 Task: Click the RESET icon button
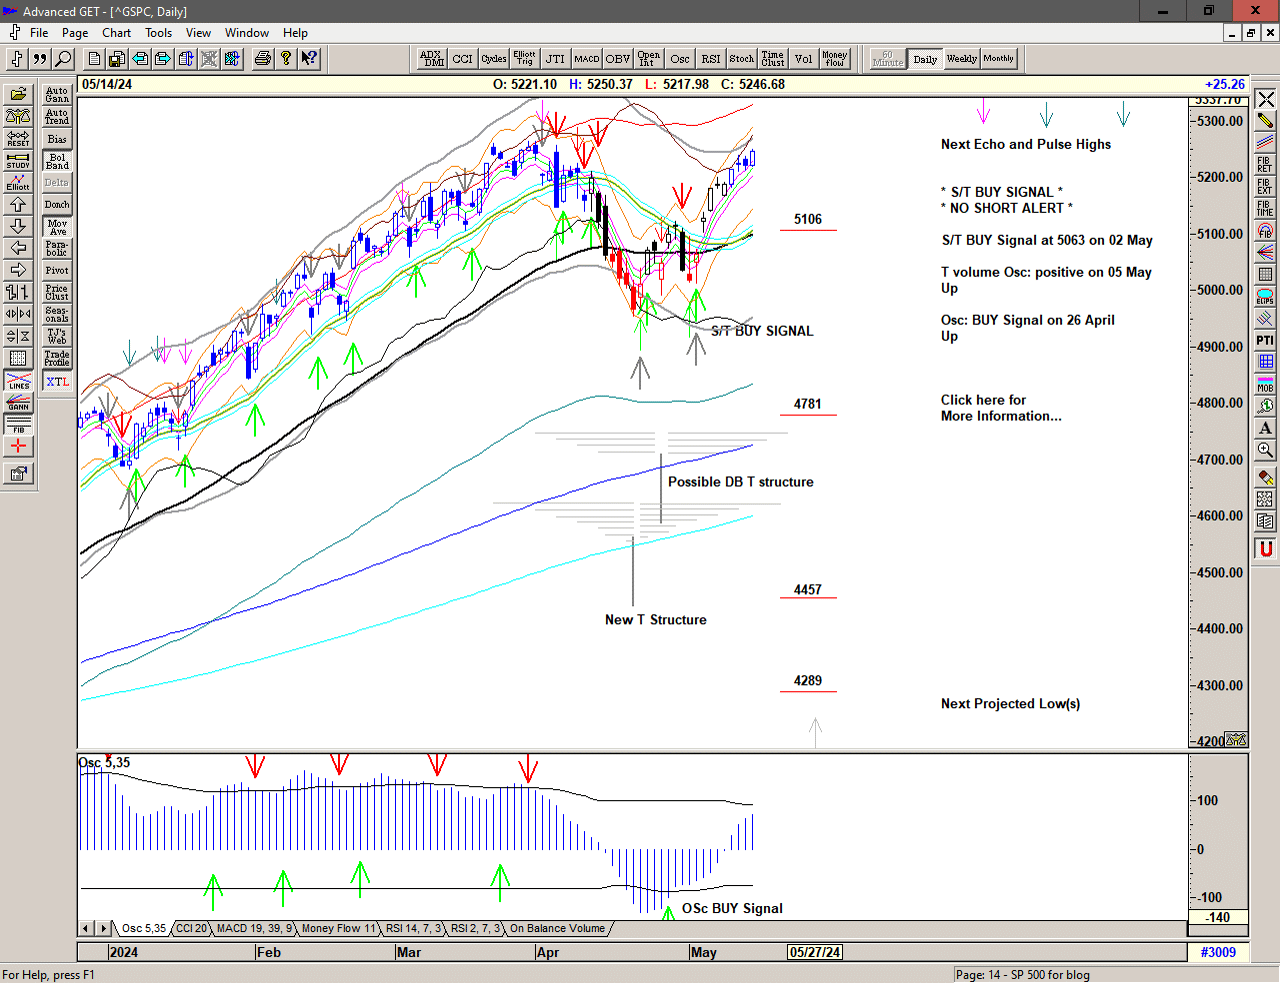18,138
